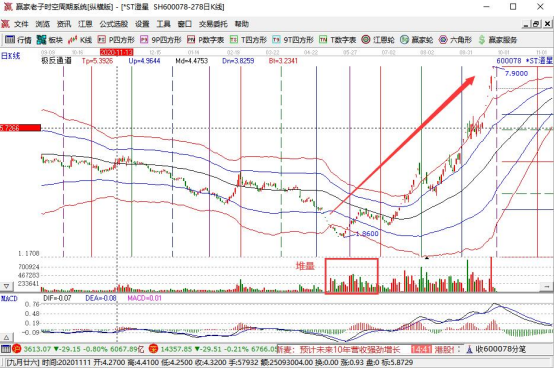The height and width of the screenshot is (369, 554).
Task: Select the 9T四方形 tool
Action: [x=293, y=40]
